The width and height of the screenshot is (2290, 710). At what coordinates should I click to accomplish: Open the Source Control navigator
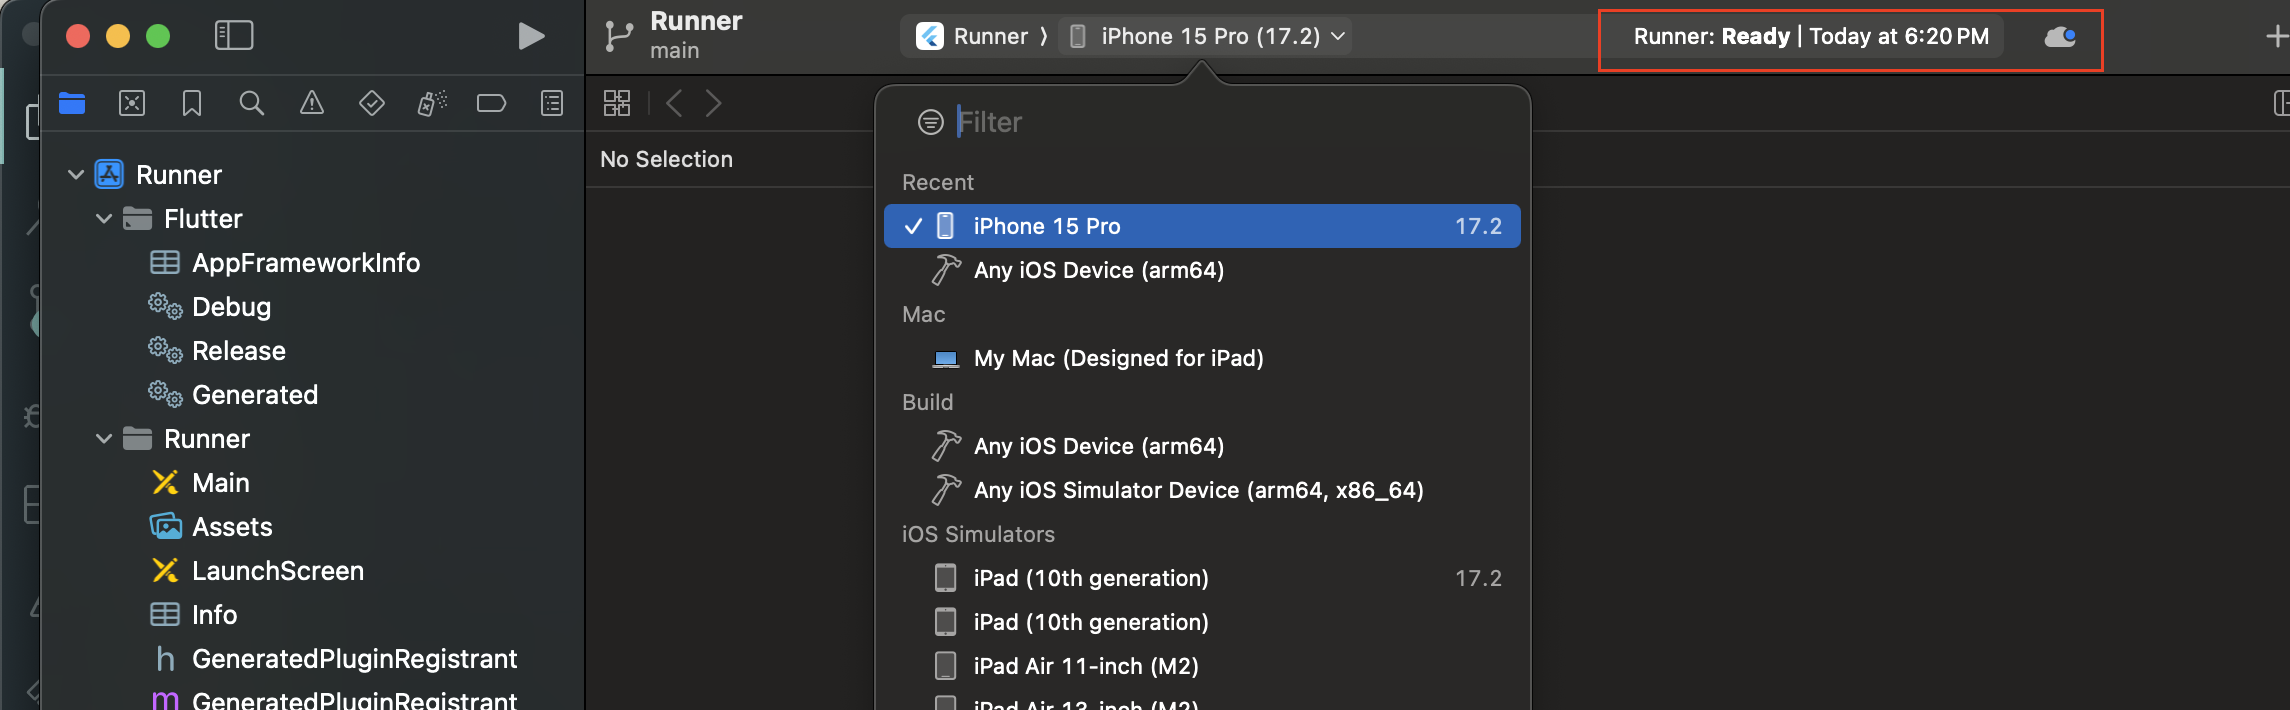click(132, 103)
